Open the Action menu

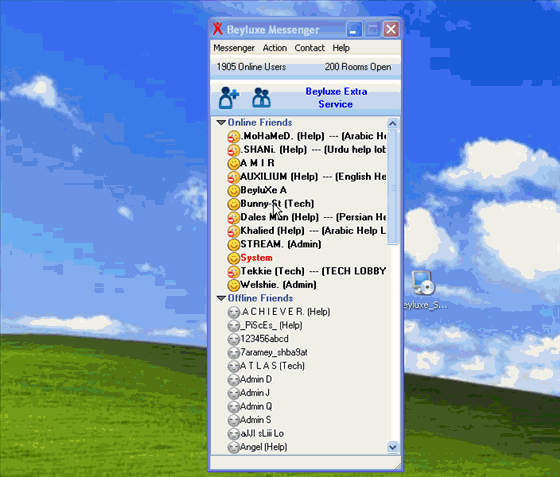pyautogui.click(x=275, y=48)
